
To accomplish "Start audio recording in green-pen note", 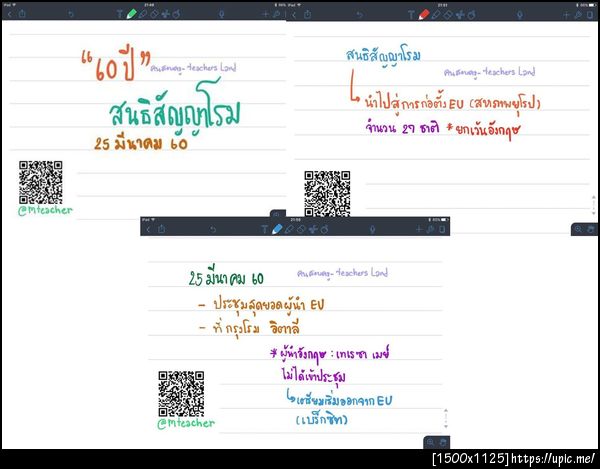I will coord(221,15).
